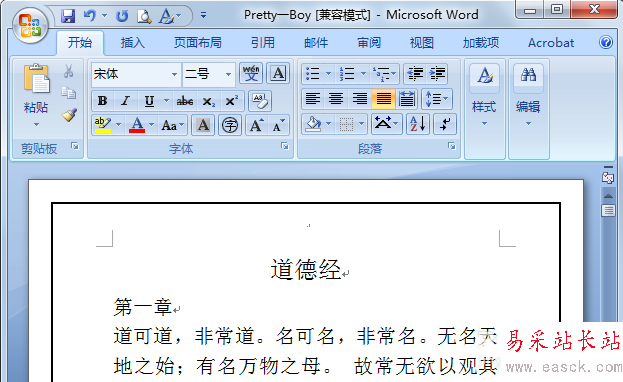Open the 邮件 tab
The width and height of the screenshot is (623, 382).
click(316, 43)
